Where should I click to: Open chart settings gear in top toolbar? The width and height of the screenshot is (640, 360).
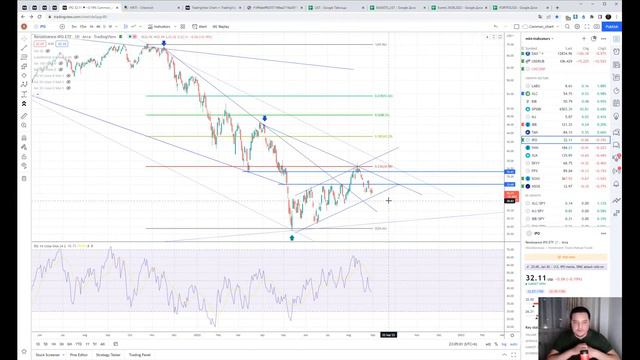point(577,27)
